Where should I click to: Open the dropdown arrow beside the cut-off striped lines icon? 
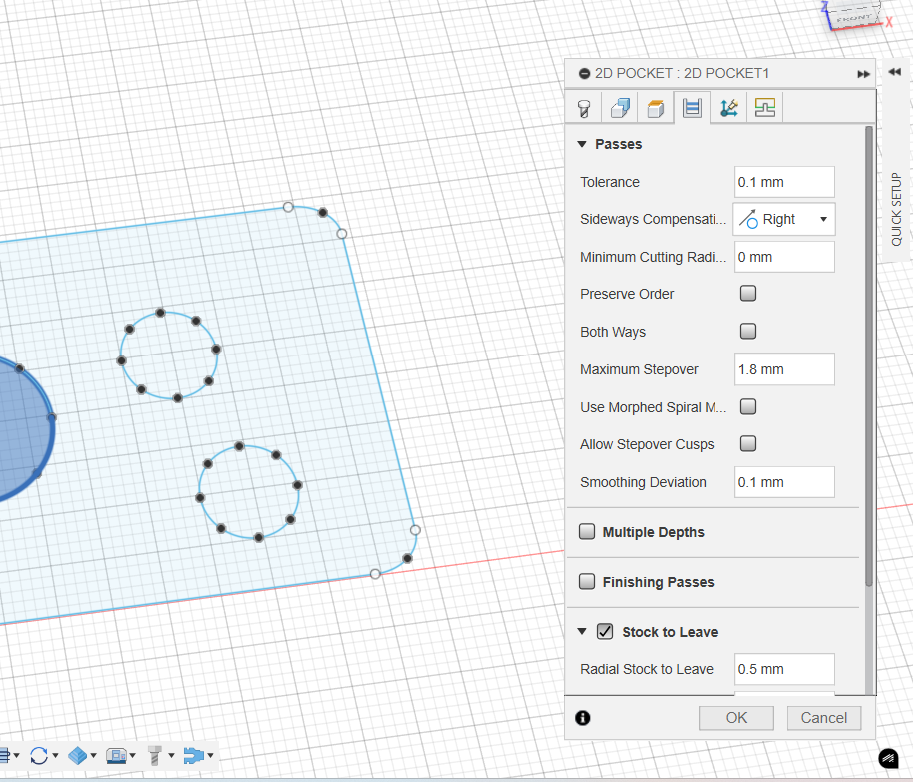point(16,756)
